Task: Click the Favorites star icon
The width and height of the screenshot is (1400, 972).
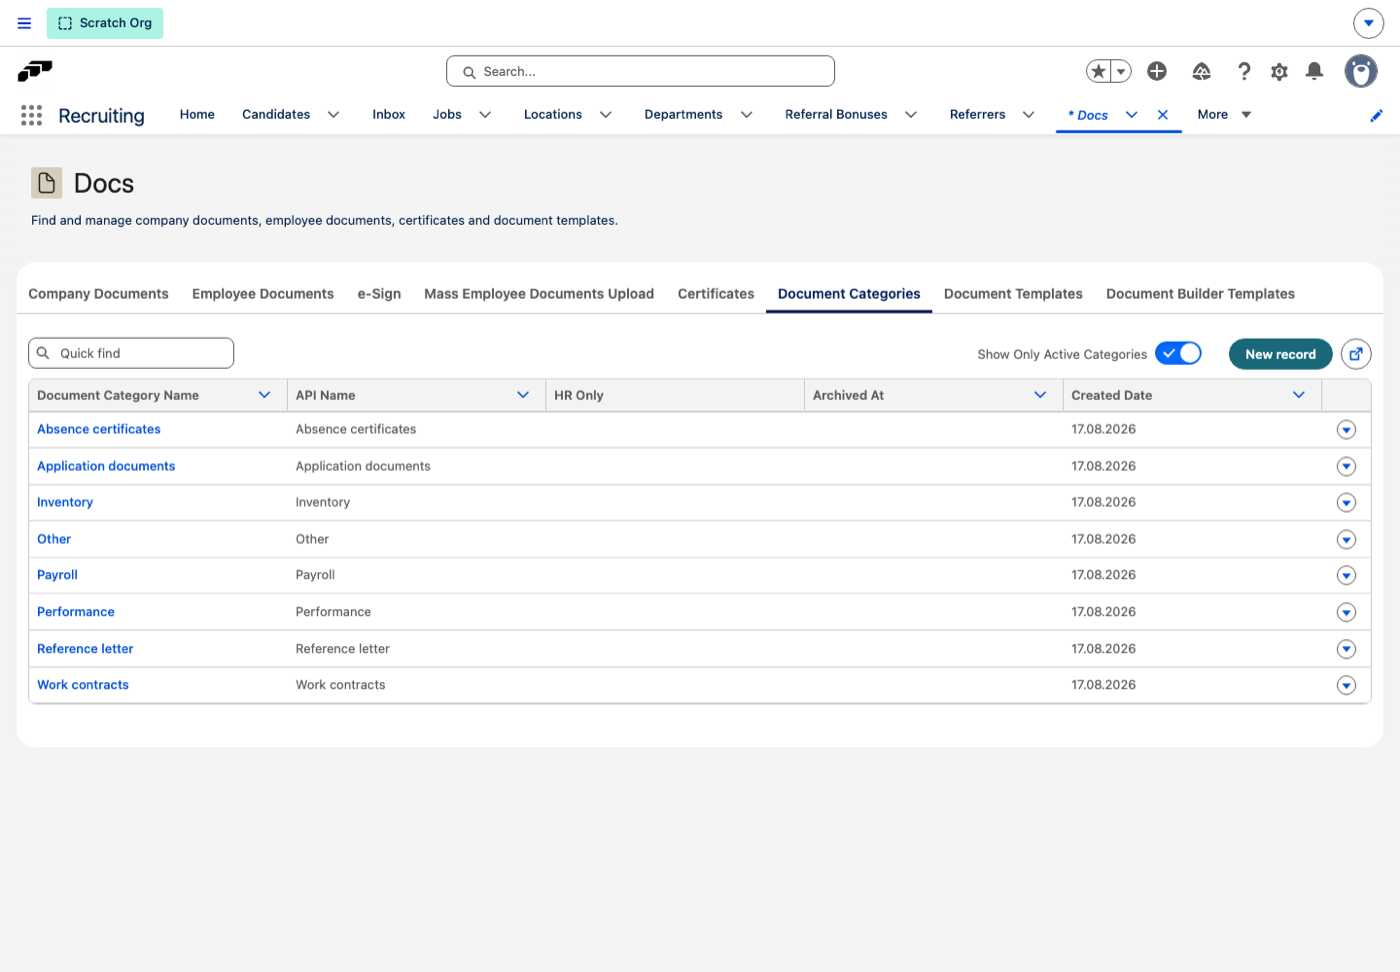Action: coord(1099,71)
